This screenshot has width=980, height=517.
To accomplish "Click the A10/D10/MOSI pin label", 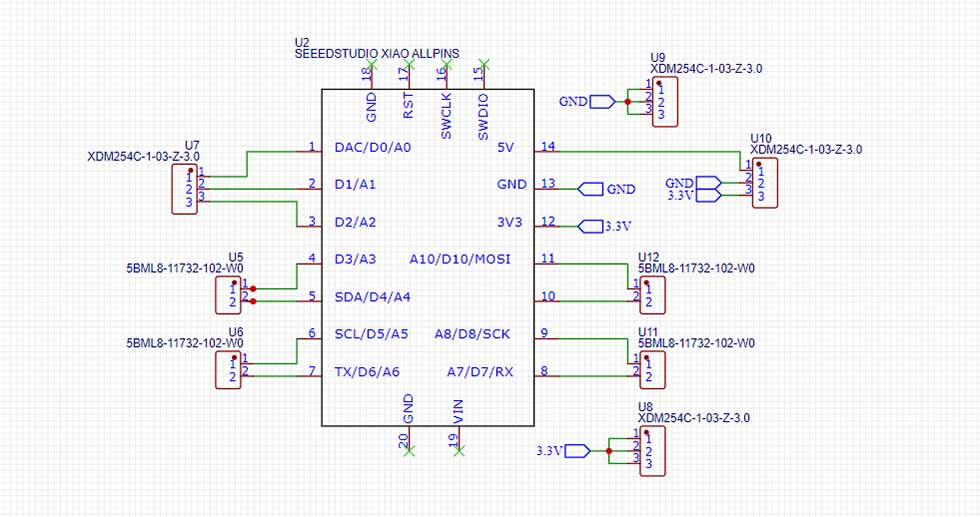I will [460, 259].
